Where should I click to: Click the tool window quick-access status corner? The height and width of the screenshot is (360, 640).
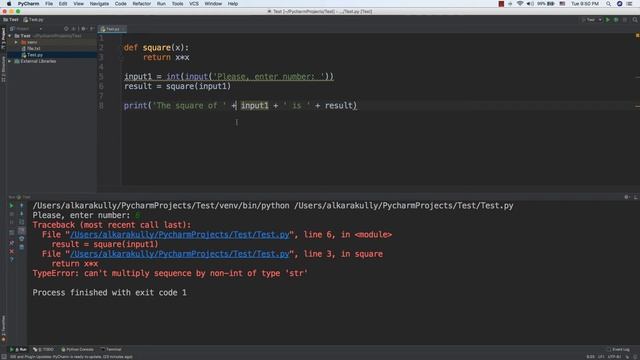pyautogui.click(x=4, y=357)
